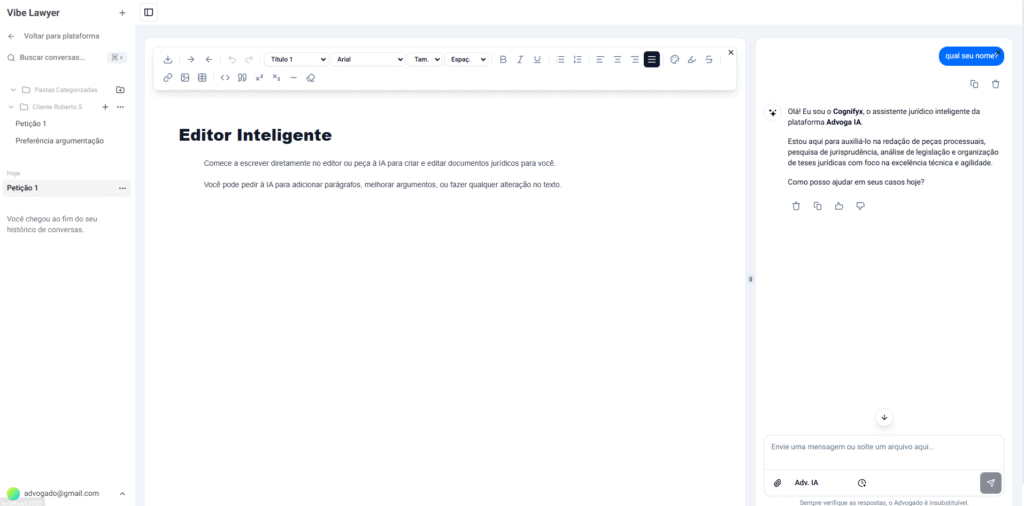The height and width of the screenshot is (506, 1024).
Task: Click the Adv. IA model button
Action: 806,483
